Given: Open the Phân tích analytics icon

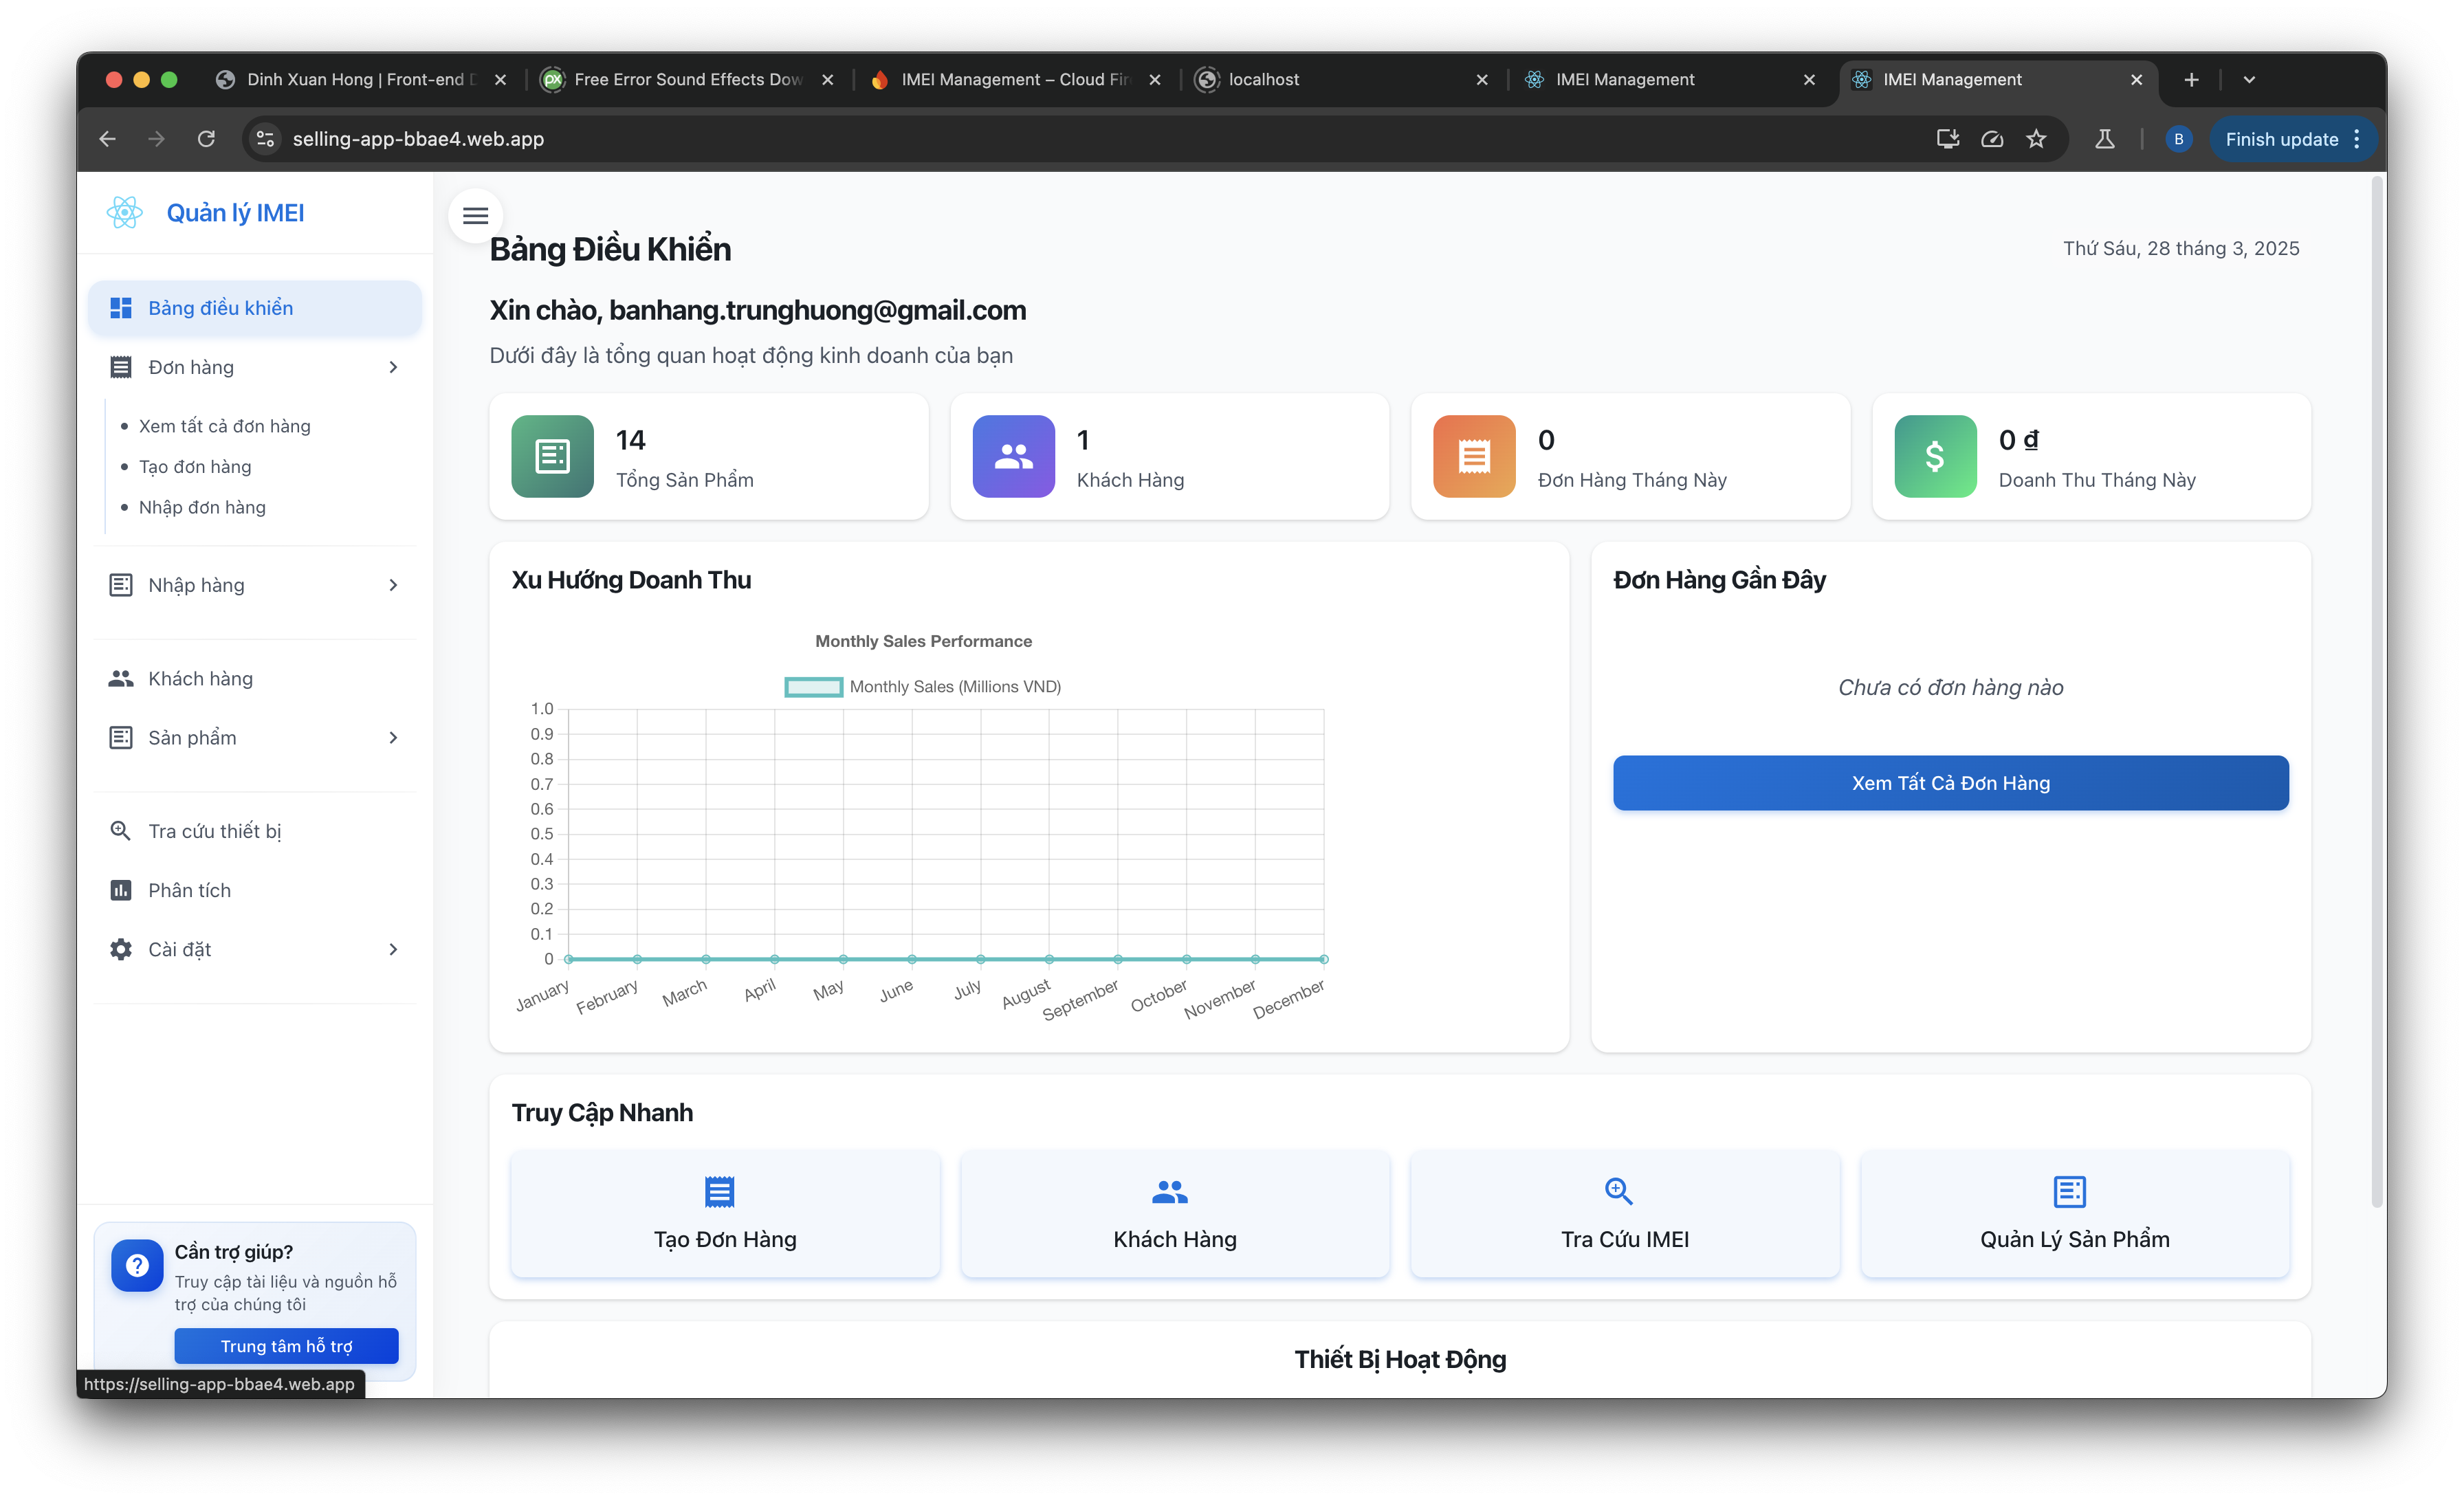Looking at the screenshot, I should pos(121,889).
